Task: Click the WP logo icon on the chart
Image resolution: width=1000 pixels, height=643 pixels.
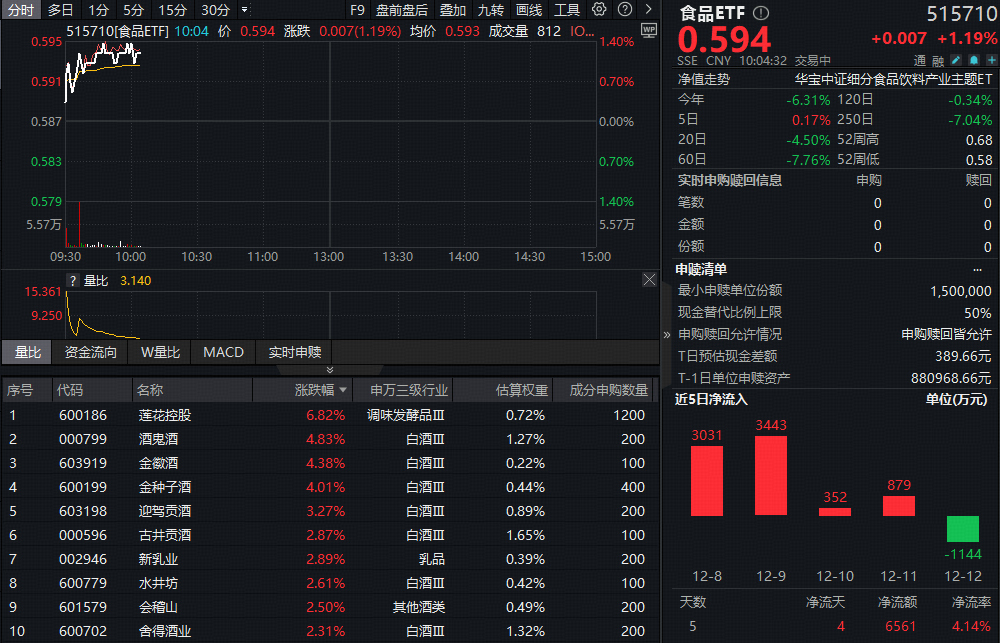Action: 648,31
